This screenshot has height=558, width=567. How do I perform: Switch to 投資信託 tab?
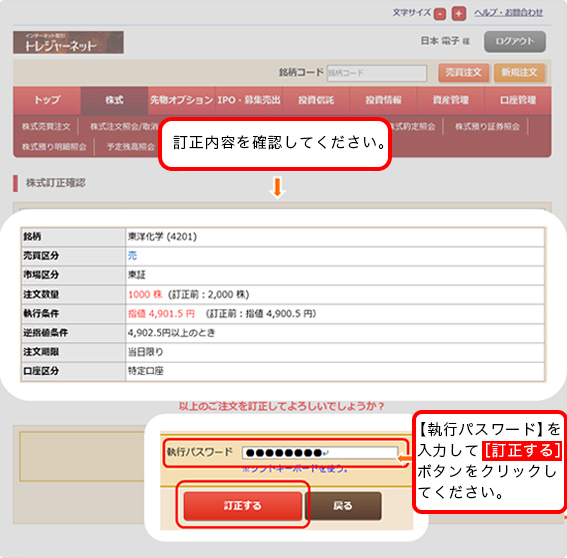[x=316, y=100]
